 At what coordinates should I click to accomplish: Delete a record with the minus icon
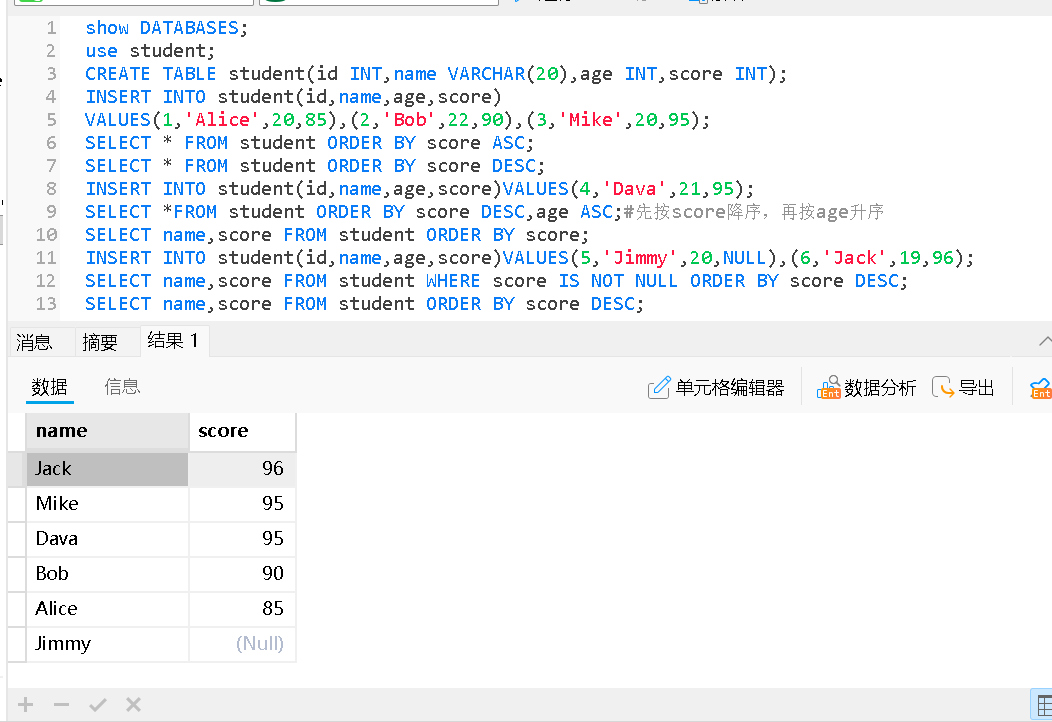click(x=62, y=705)
